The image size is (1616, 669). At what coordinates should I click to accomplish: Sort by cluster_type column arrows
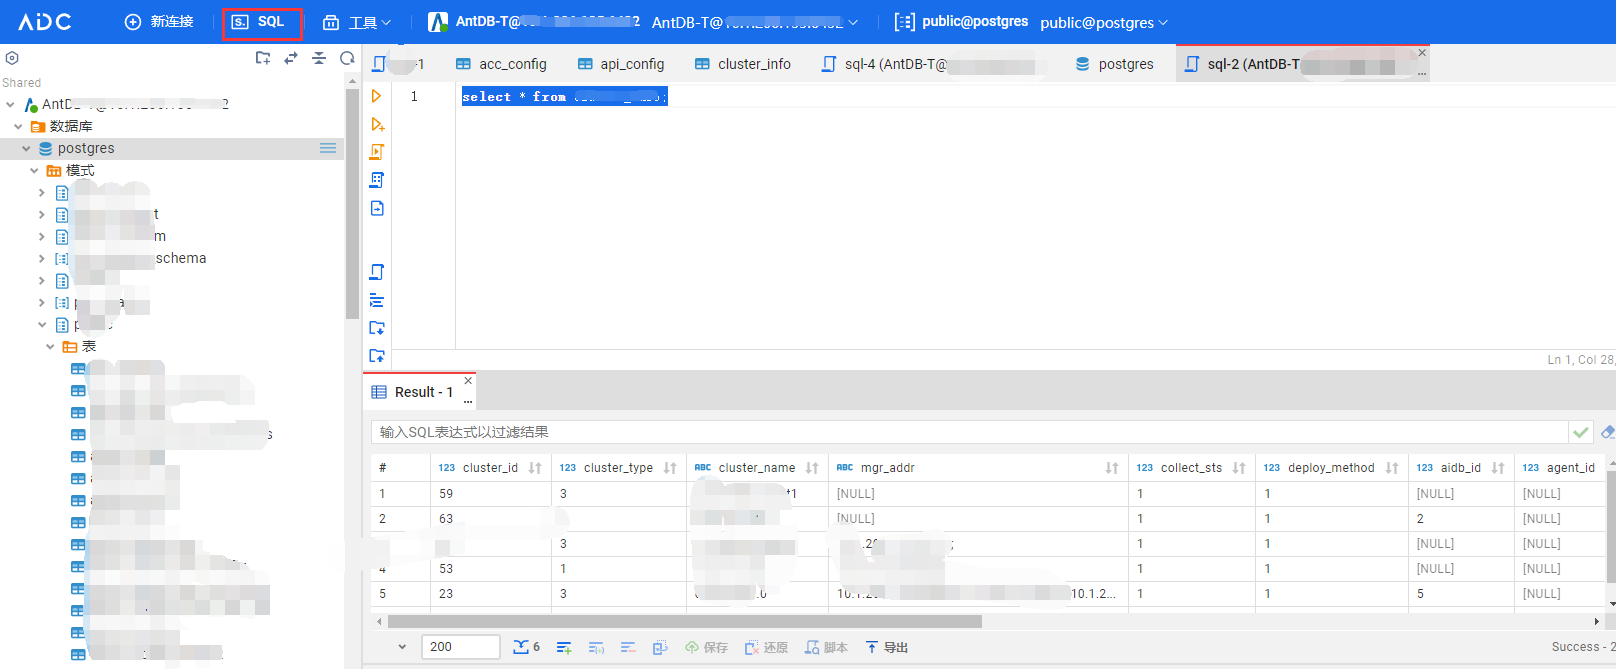coord(670,468)
